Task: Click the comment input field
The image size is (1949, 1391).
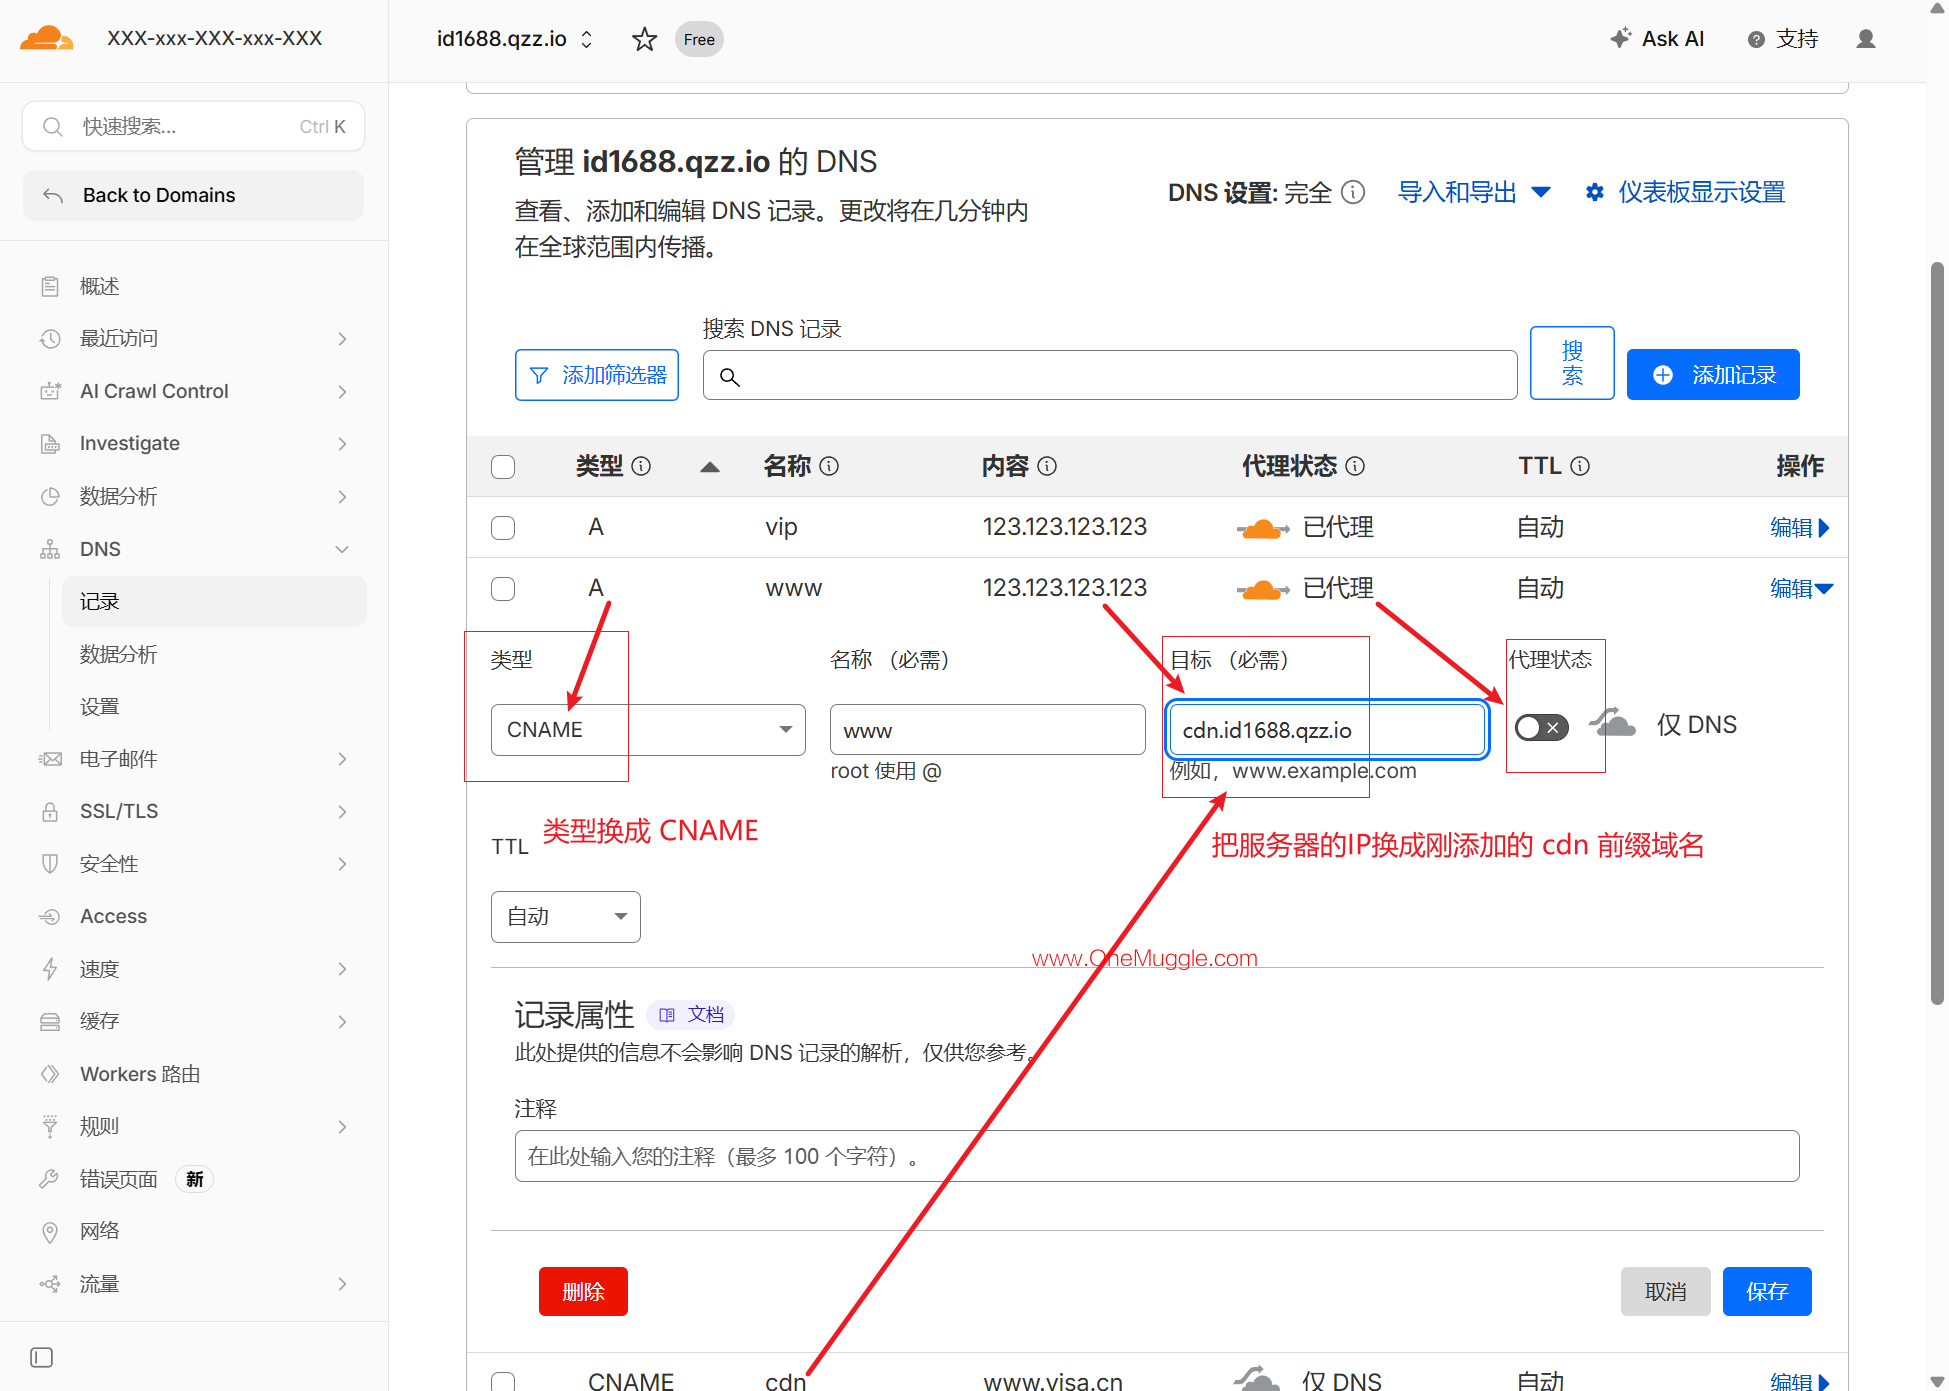Action: click(x=1157, y=1157)
